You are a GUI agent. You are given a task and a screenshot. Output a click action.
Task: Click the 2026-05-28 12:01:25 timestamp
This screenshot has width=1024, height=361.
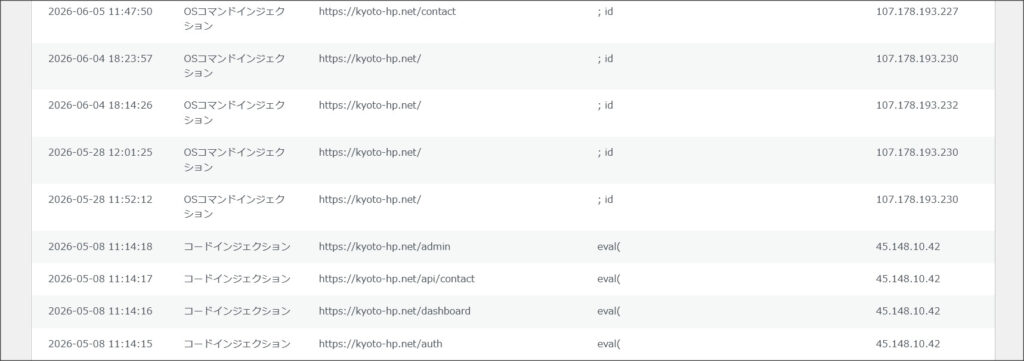[x=101, y=152]
